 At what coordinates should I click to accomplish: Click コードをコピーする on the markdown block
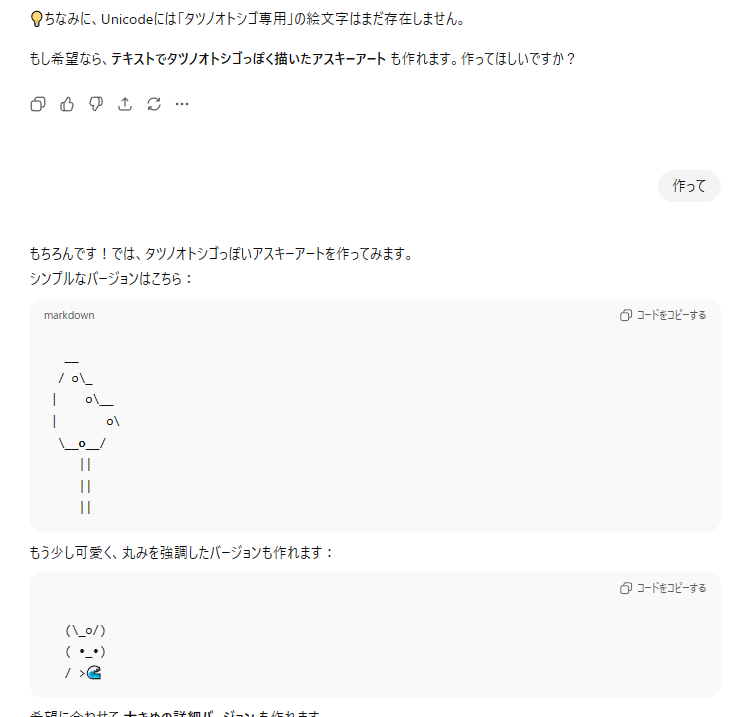(663, 315)
